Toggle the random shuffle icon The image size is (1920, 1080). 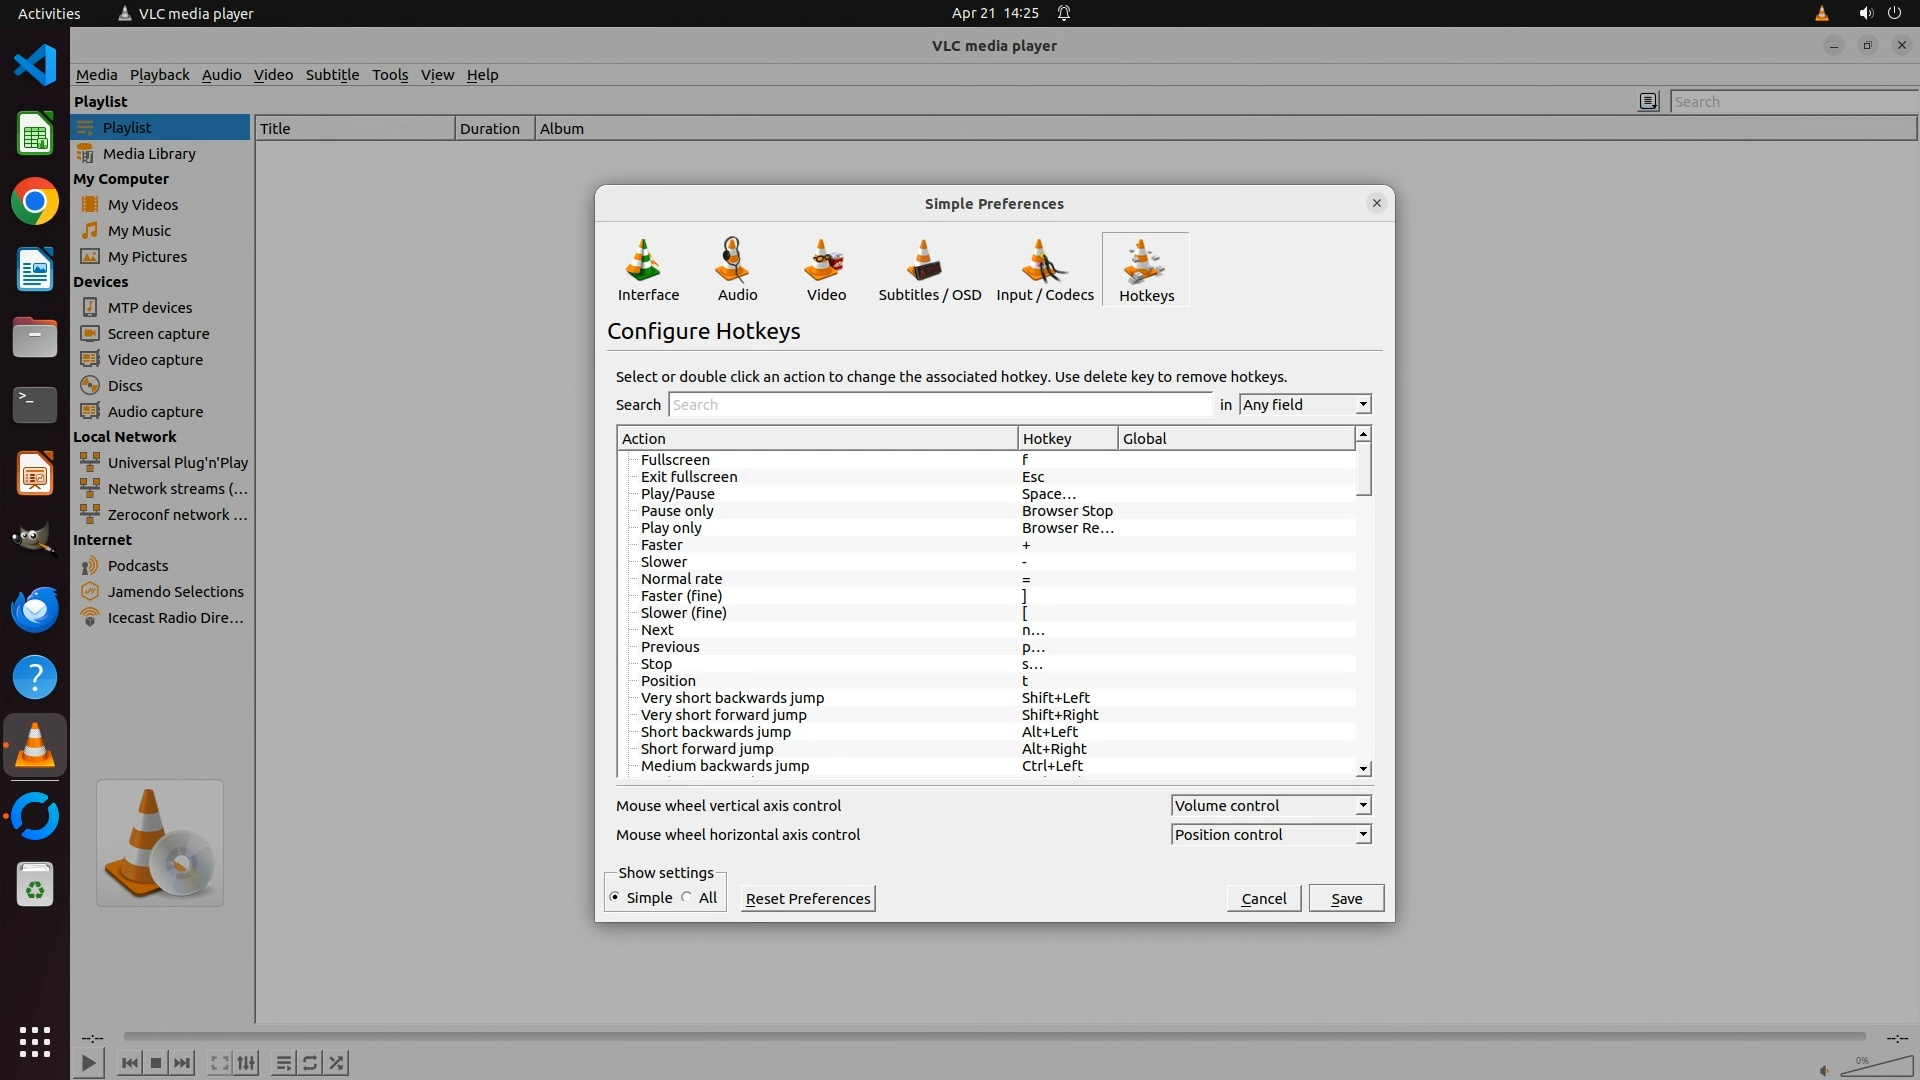[x=337, y=1063]
